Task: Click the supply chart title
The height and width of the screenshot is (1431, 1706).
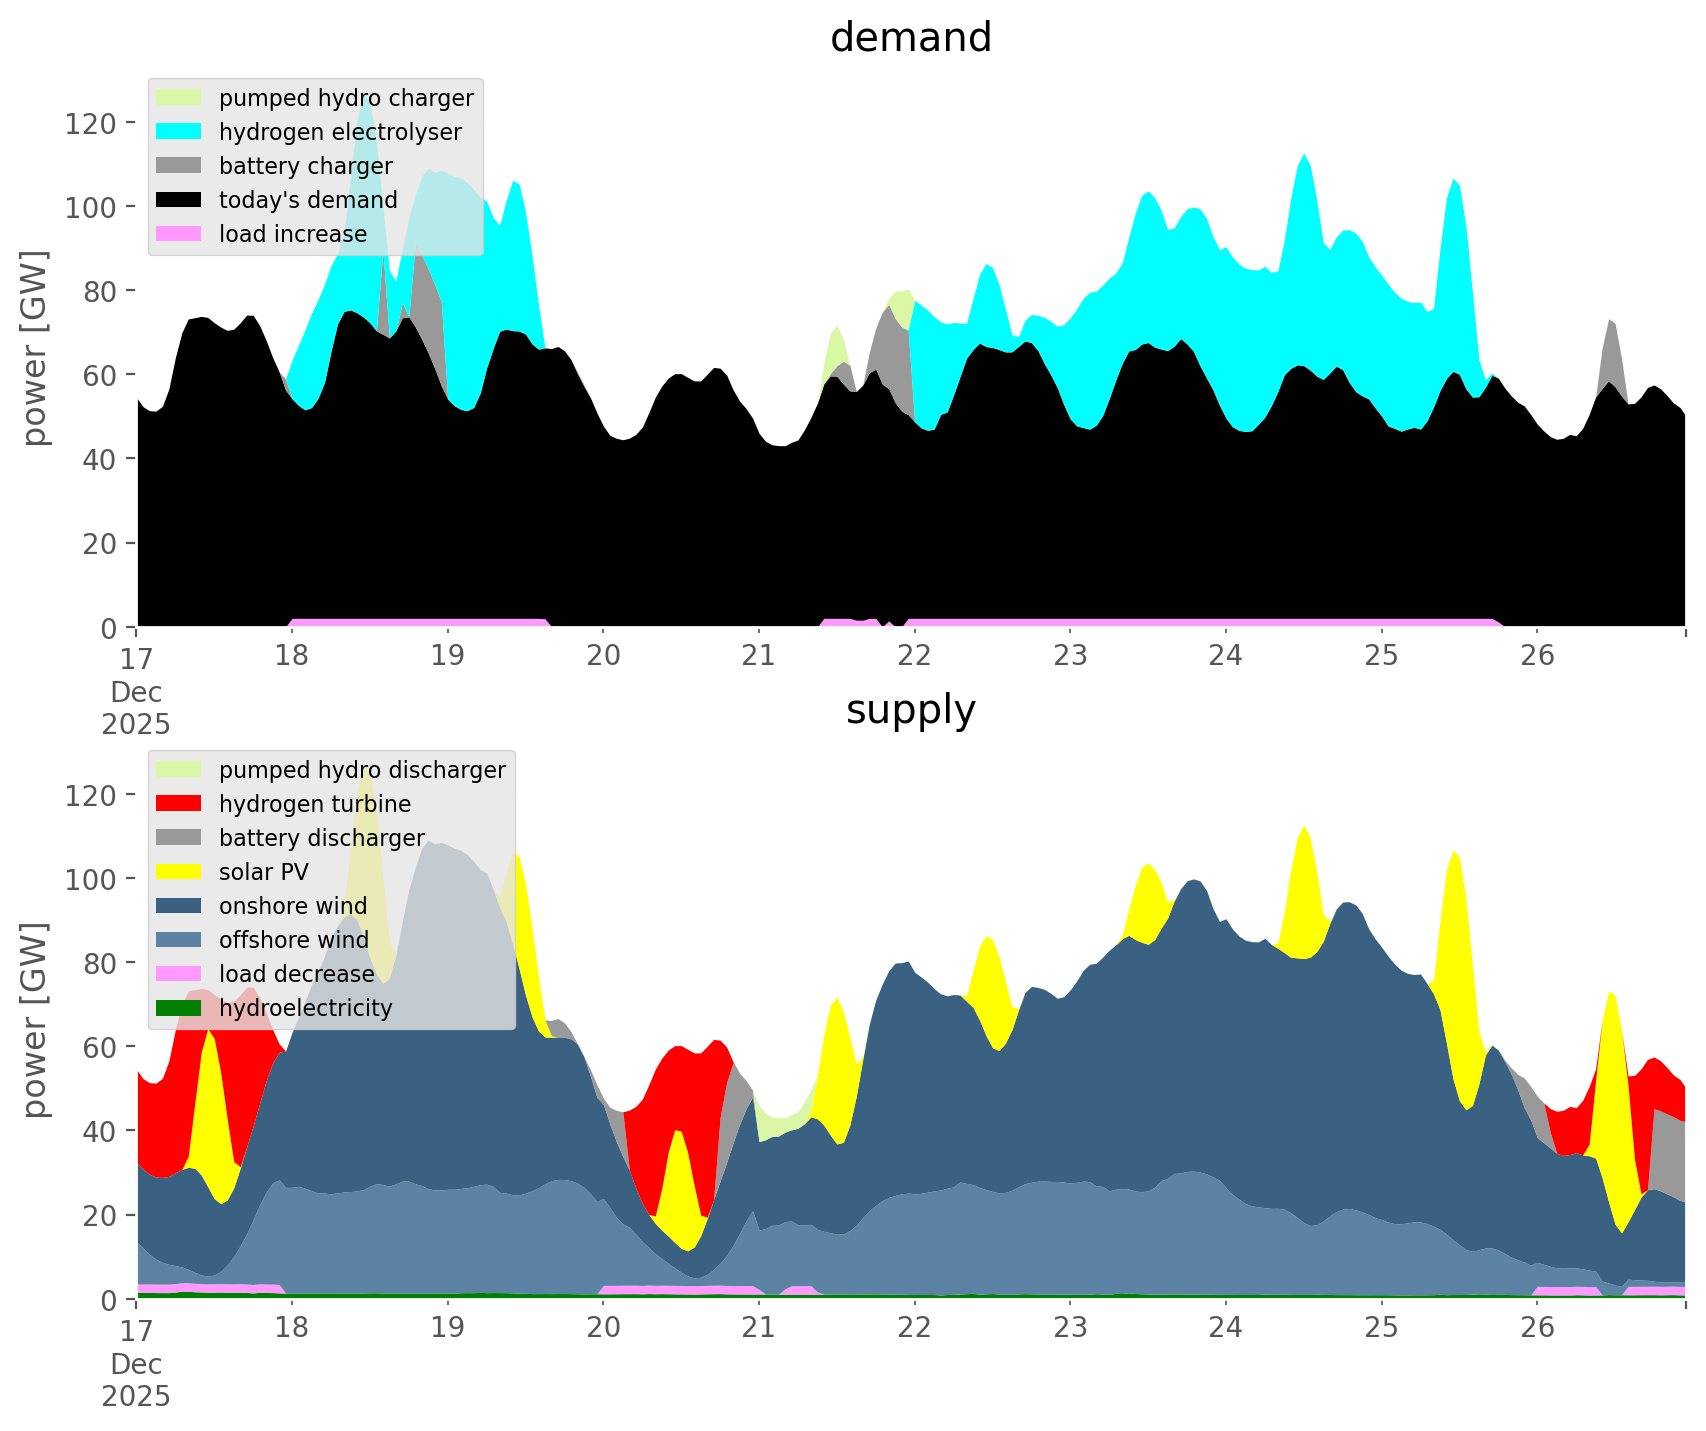Action: coord(911,710)
